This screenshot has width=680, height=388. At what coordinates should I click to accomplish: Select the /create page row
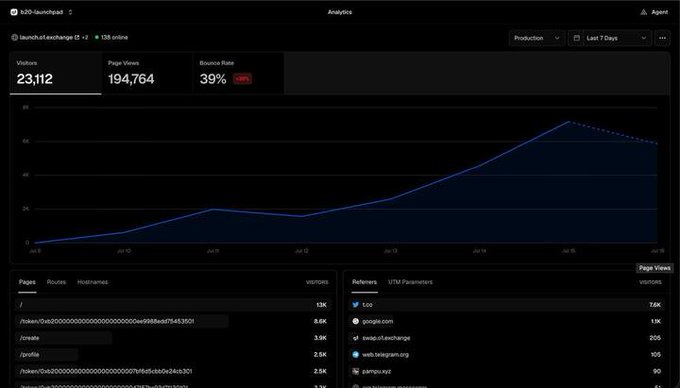[x=173, y=338]
